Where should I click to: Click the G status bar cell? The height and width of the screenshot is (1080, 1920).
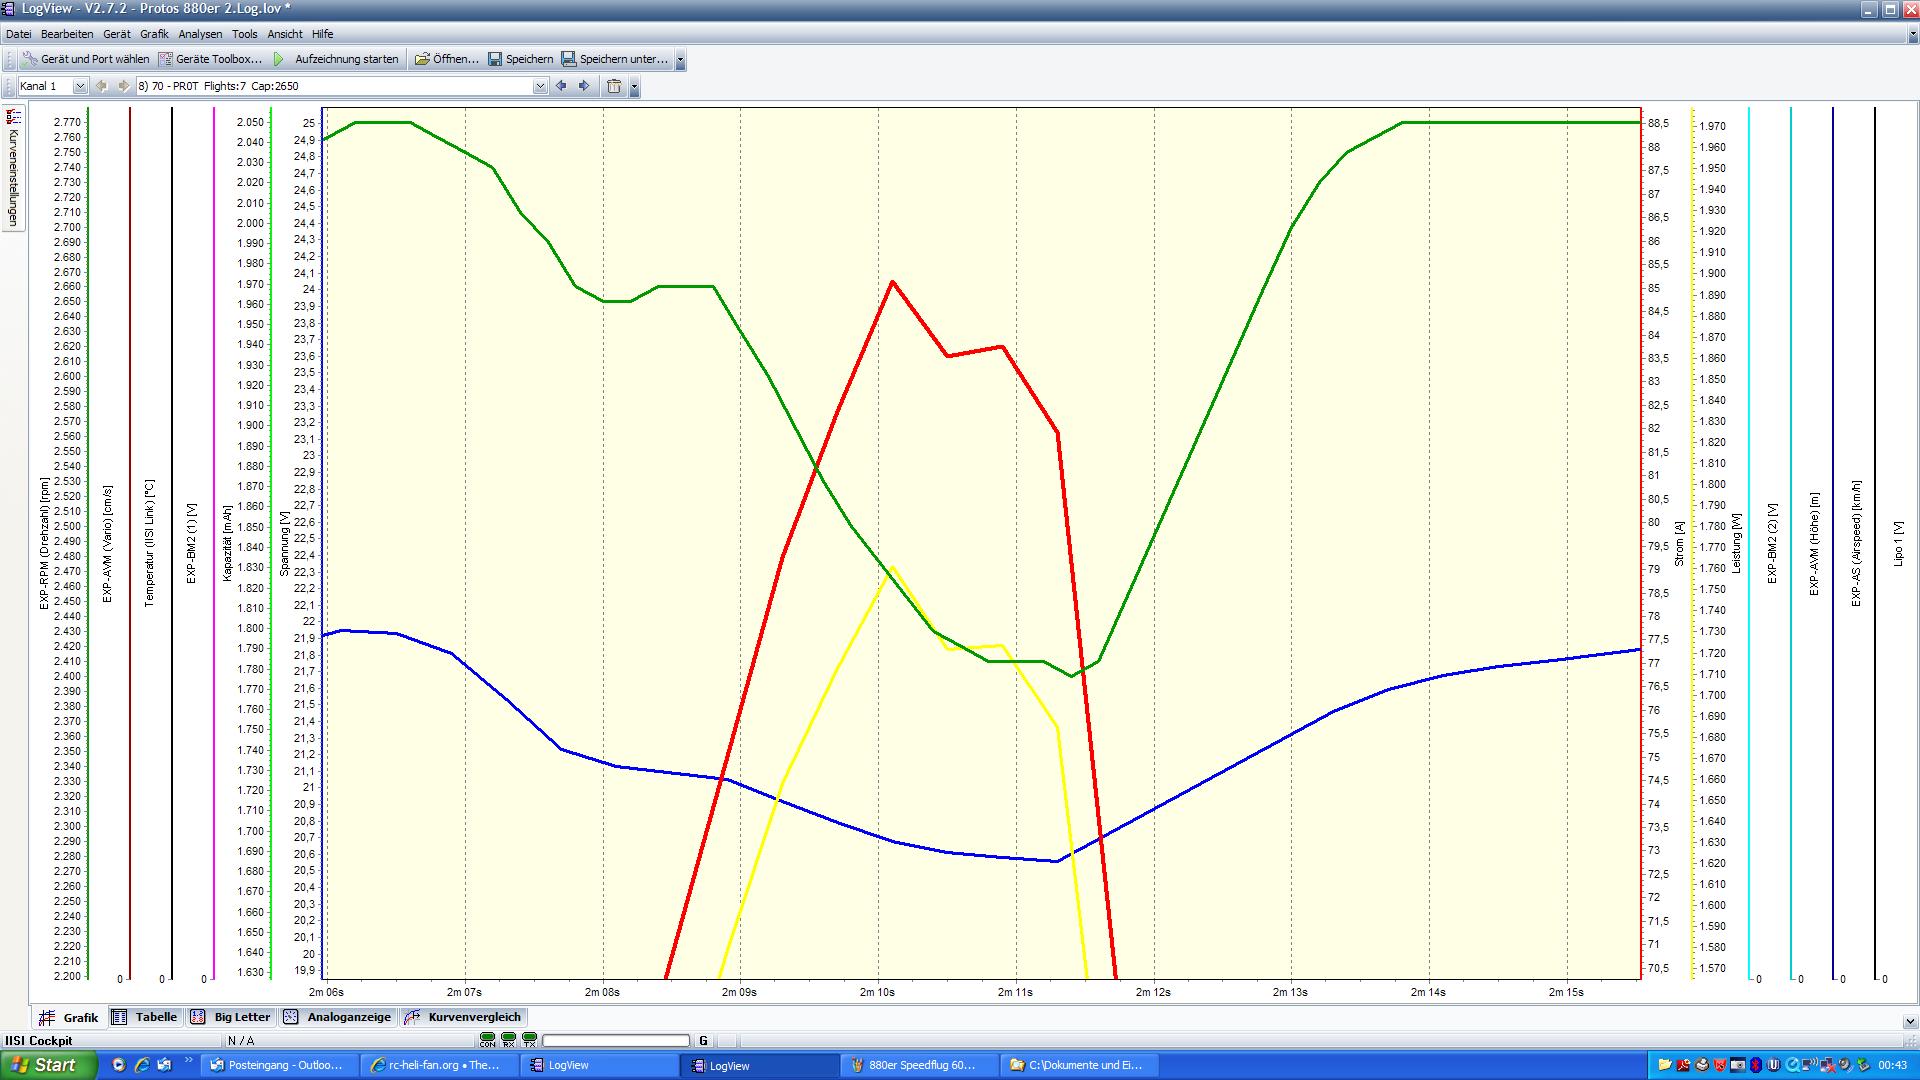[x=703, y=1041]
